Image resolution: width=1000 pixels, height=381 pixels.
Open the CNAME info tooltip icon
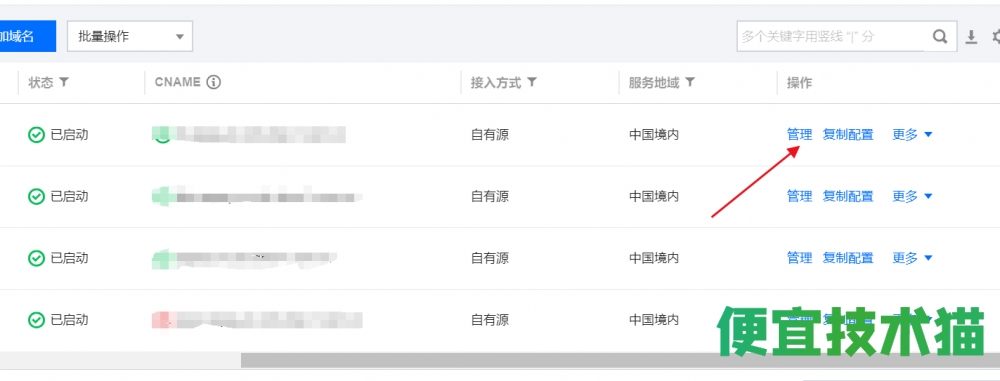214,82
